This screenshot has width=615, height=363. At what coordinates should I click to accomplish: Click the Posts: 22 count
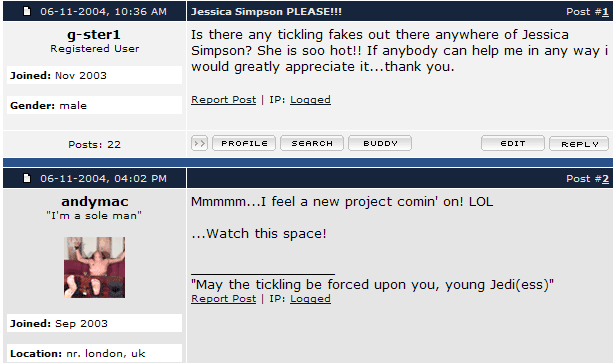point(95,145)
